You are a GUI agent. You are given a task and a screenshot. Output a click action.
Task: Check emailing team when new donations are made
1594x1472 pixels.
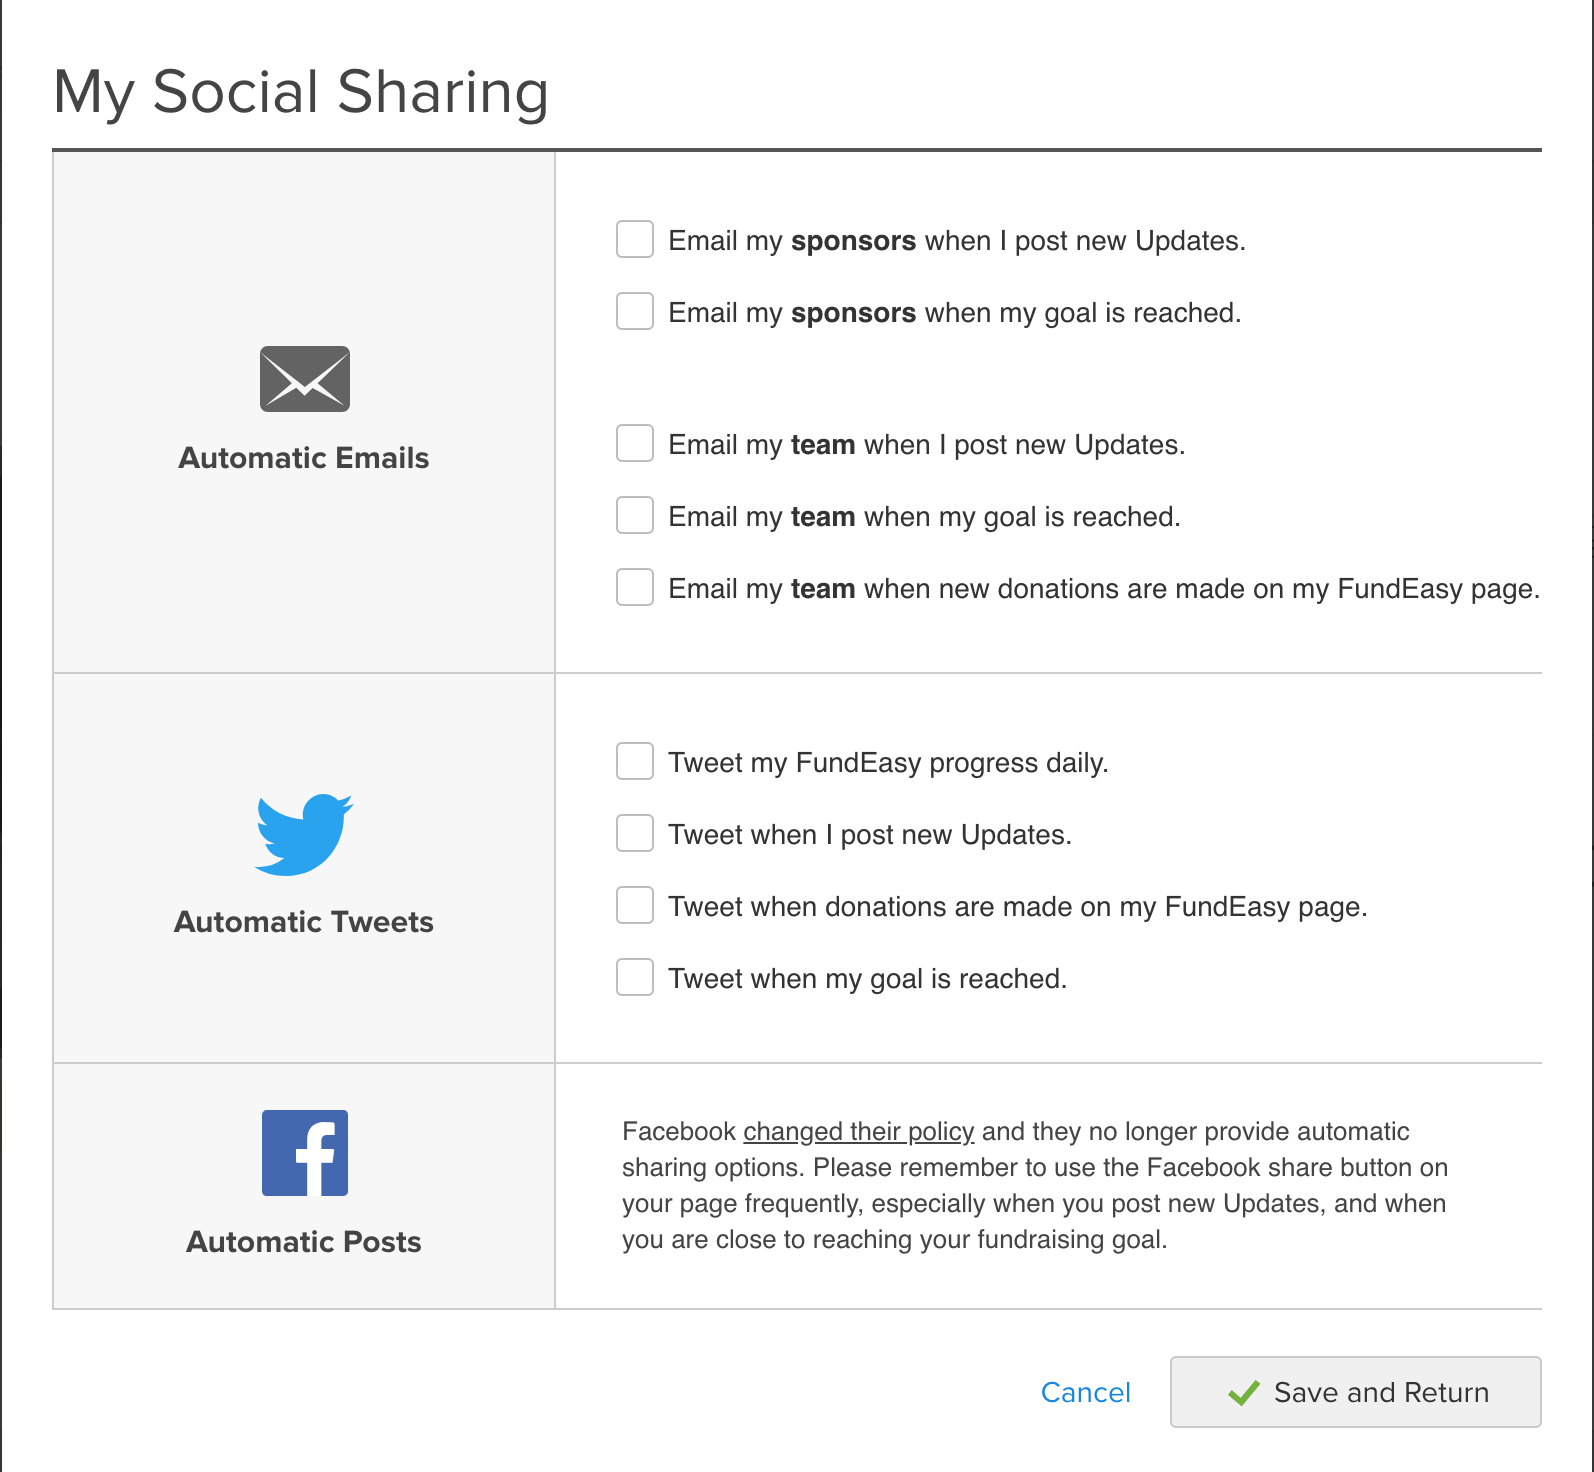[635, 588]
